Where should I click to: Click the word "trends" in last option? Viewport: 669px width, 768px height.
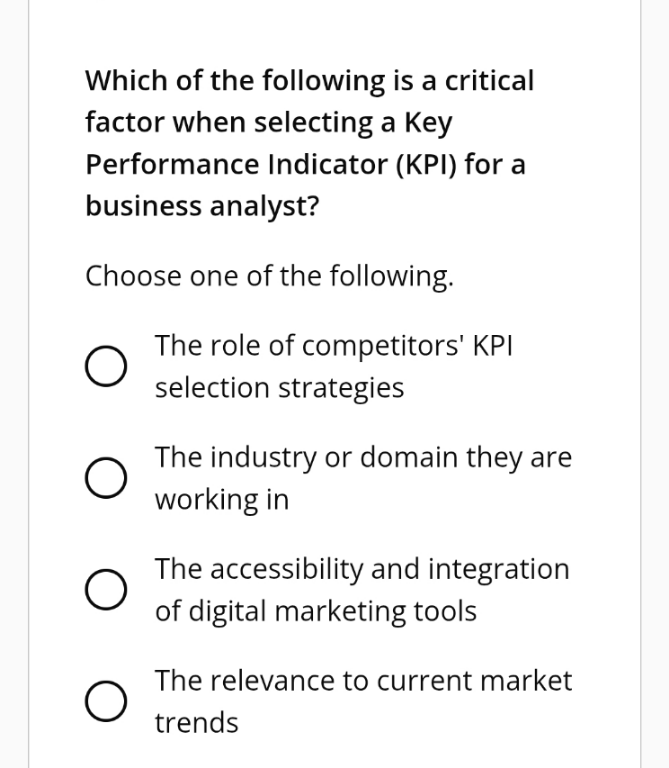coord(196,722)
